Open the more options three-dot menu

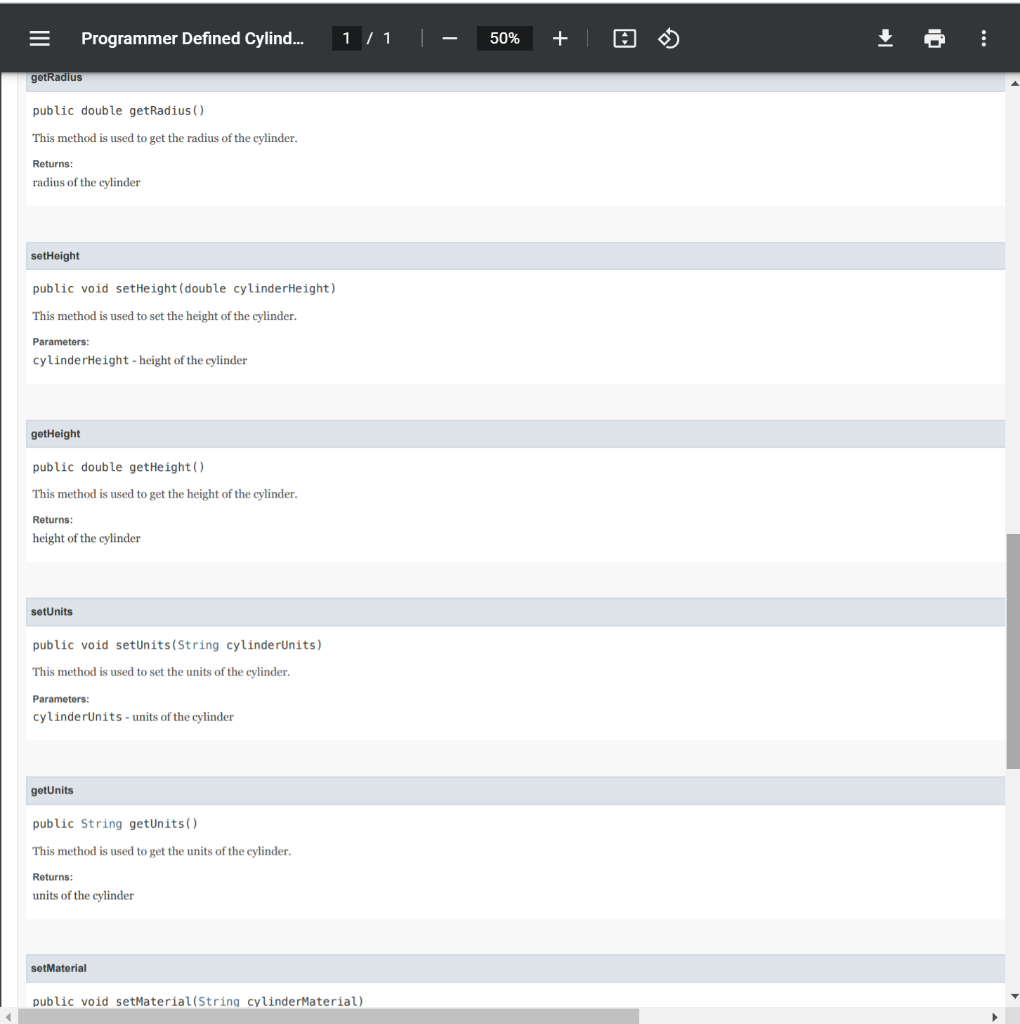coord(984,38)
